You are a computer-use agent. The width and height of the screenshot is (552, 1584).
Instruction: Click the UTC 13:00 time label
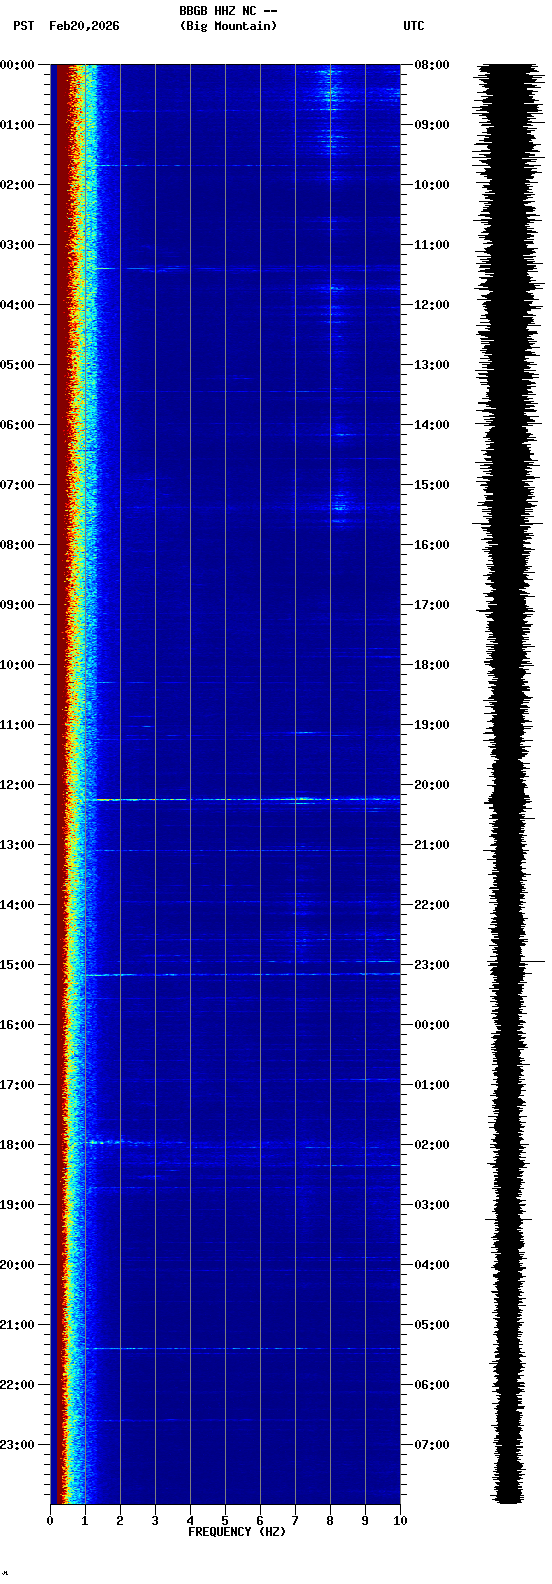[x=432, y=365]
